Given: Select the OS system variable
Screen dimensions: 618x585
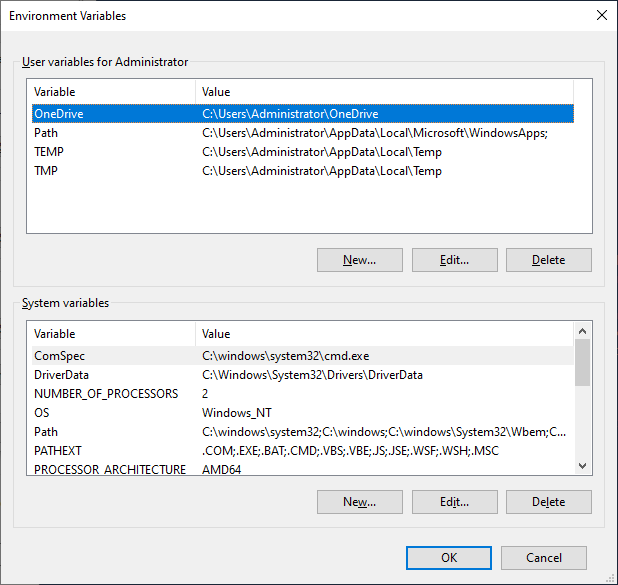Looking at the screenshot, I should [x=303, y=412].
